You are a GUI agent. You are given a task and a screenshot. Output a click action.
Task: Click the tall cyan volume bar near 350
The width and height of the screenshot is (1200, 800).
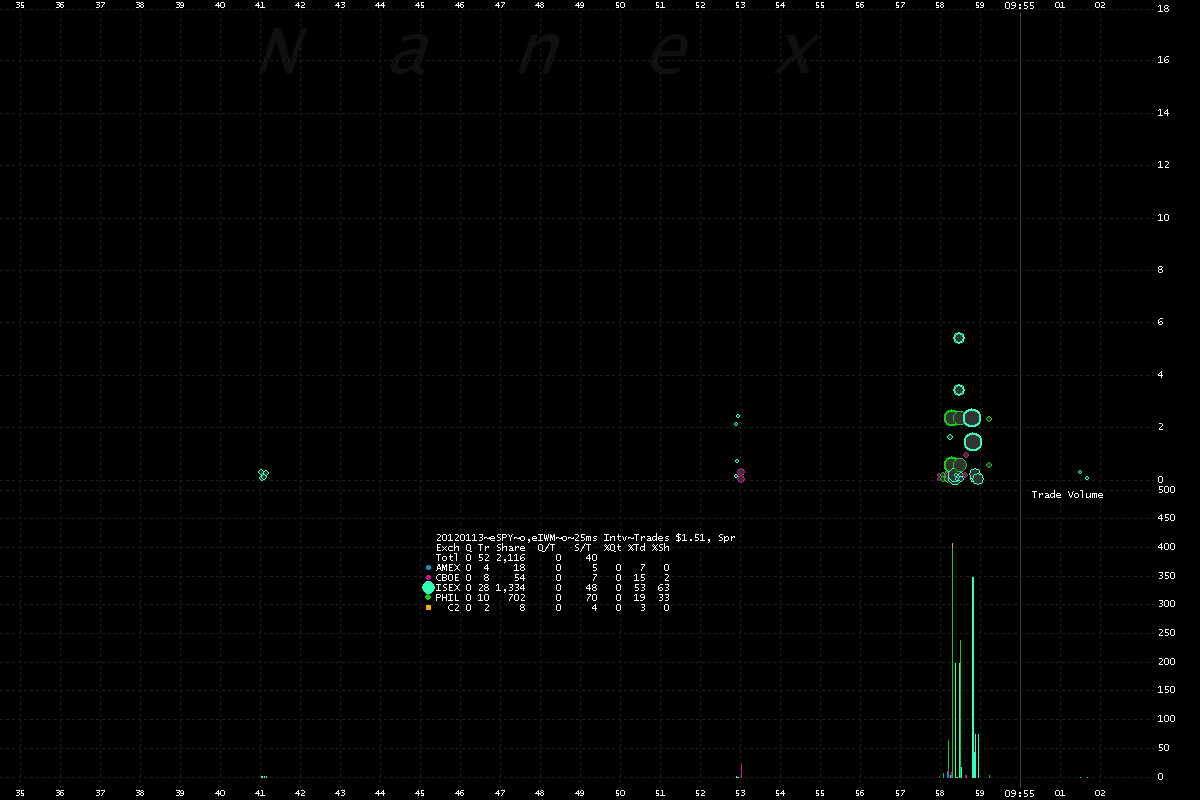click(972, 677)
